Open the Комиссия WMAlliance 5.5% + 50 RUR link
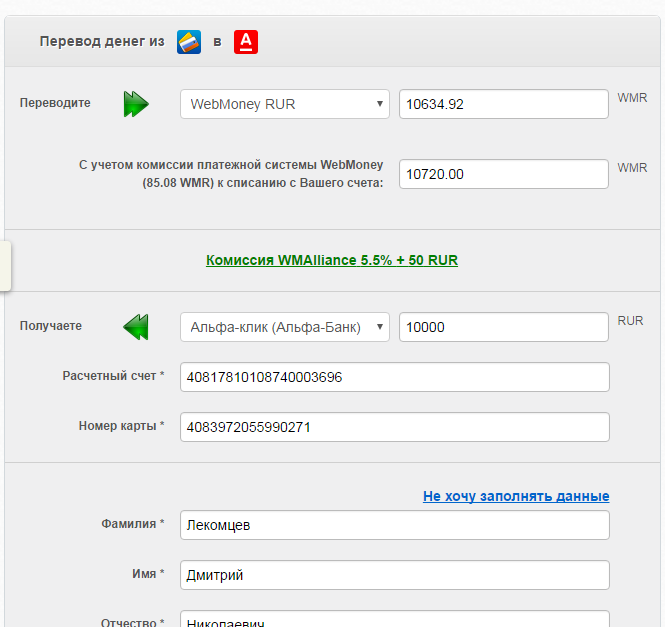 point(332,260)
